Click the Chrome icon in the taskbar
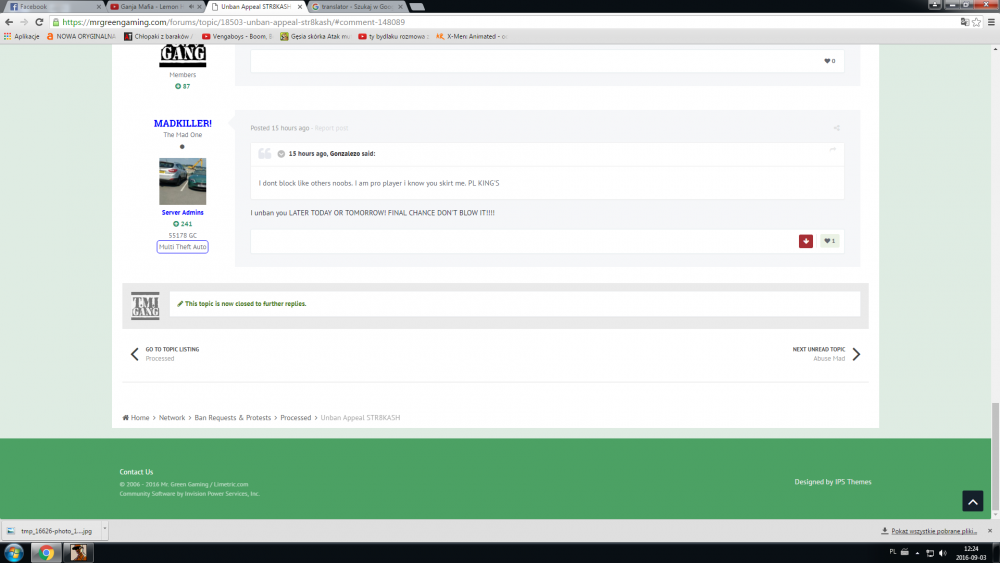The width and height of the screenshot is (1000, 563). pyautogui.click(x=47, y=552)
